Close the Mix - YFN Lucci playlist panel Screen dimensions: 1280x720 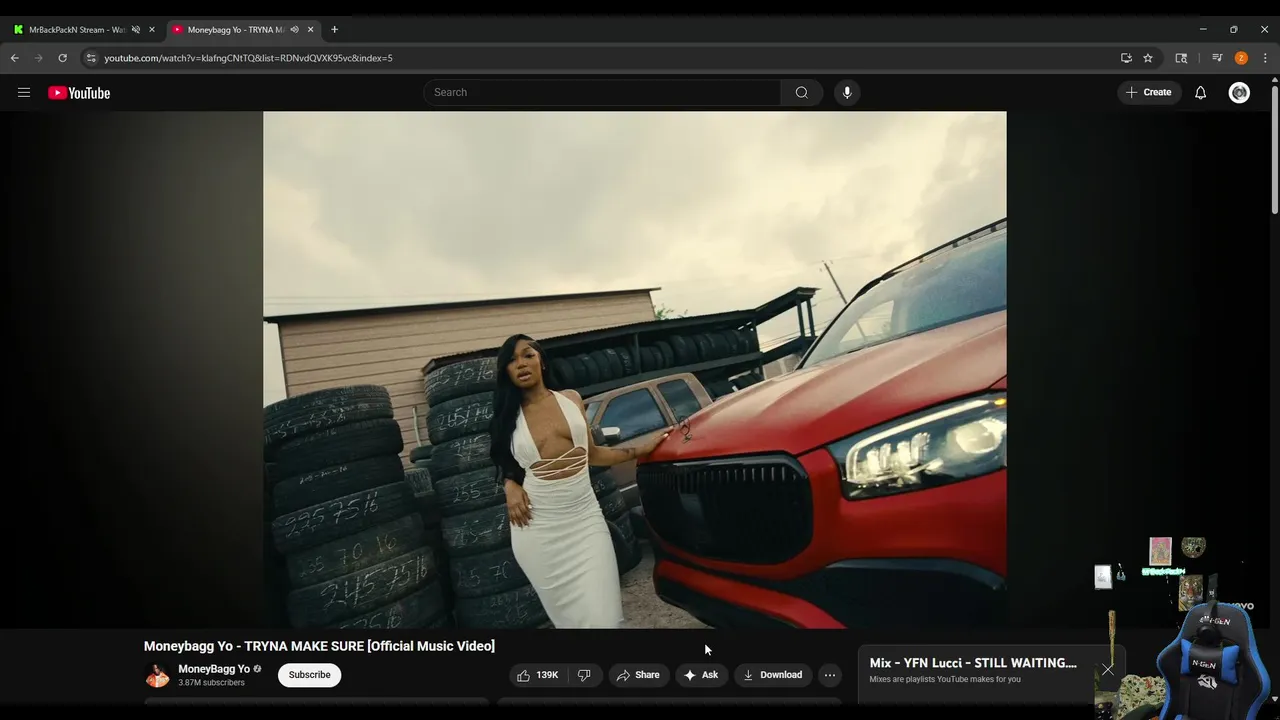pos(1107,670)
